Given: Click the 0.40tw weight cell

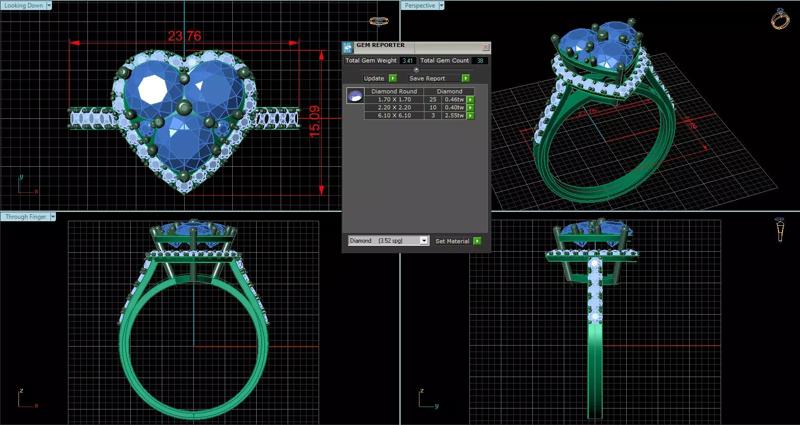Looking at the screenshot, I should tap(453, 108).
